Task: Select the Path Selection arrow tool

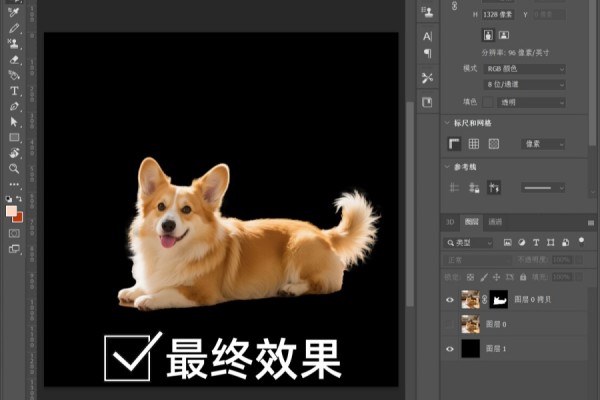Action: point(14,122)
